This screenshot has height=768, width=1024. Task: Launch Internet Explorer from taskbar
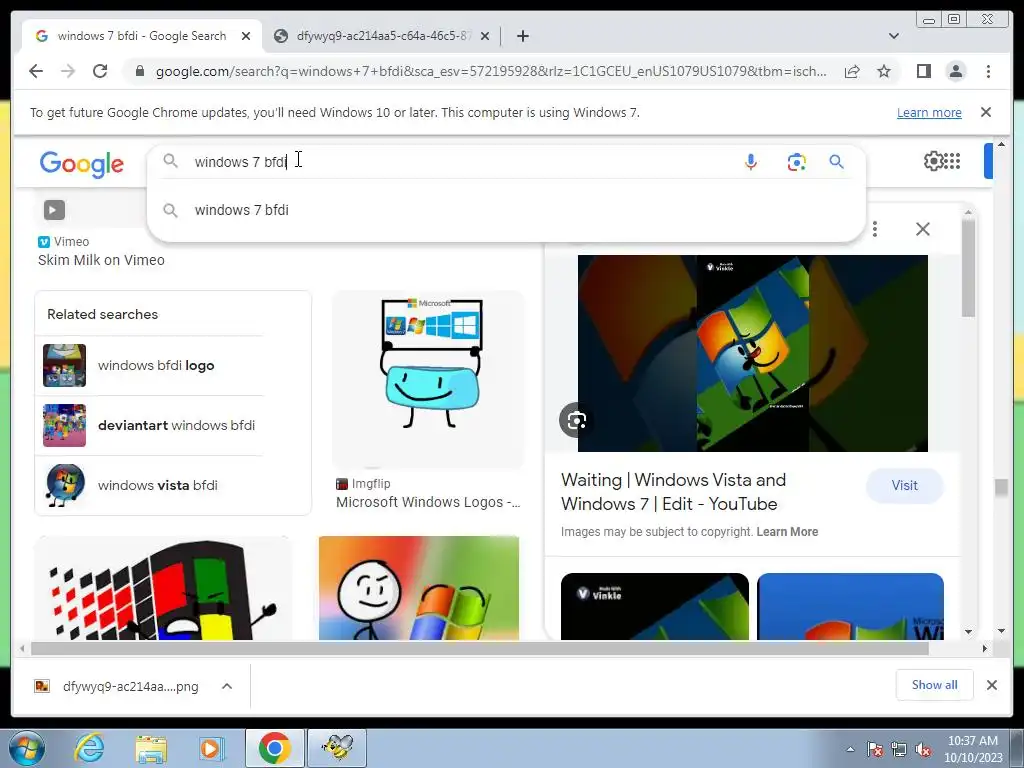click(x=89, y=748)
